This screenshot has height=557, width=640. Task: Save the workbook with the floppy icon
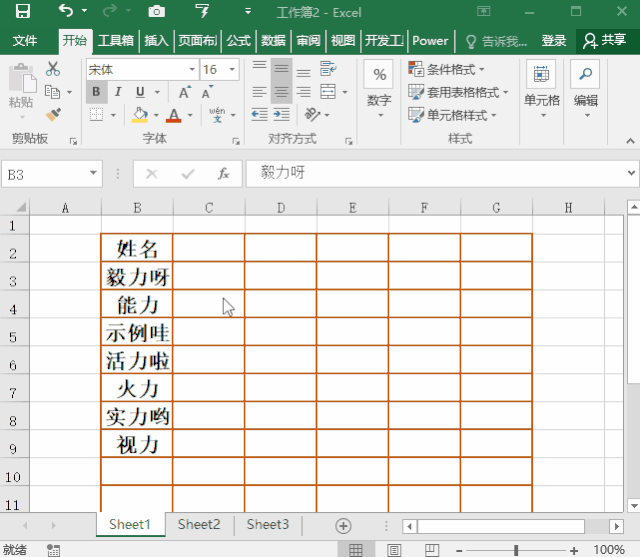(23, 11)
